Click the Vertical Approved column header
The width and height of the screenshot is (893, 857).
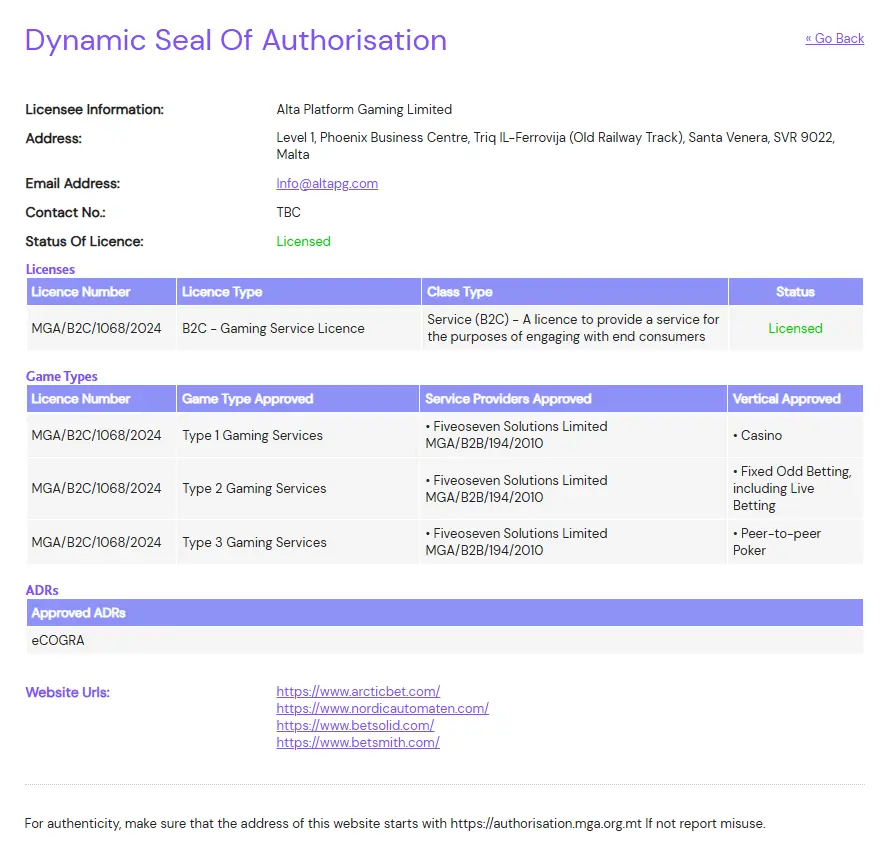785,399
